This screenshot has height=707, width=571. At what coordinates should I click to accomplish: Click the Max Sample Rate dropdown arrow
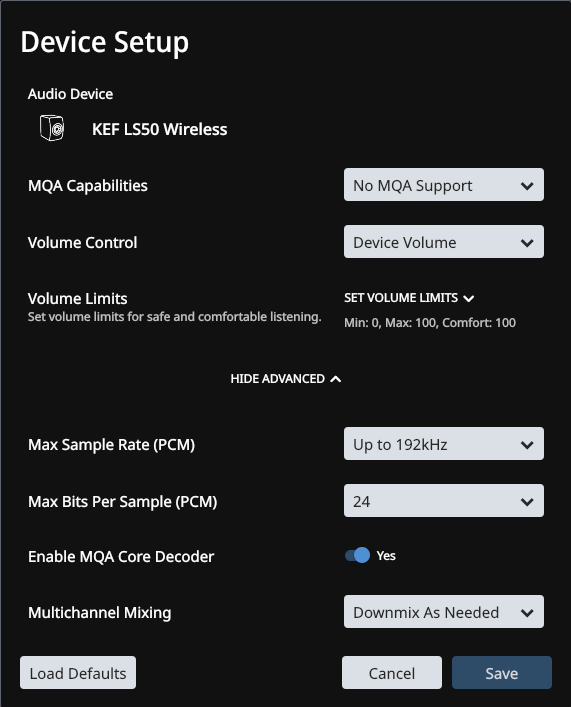[x=527, y=445]
